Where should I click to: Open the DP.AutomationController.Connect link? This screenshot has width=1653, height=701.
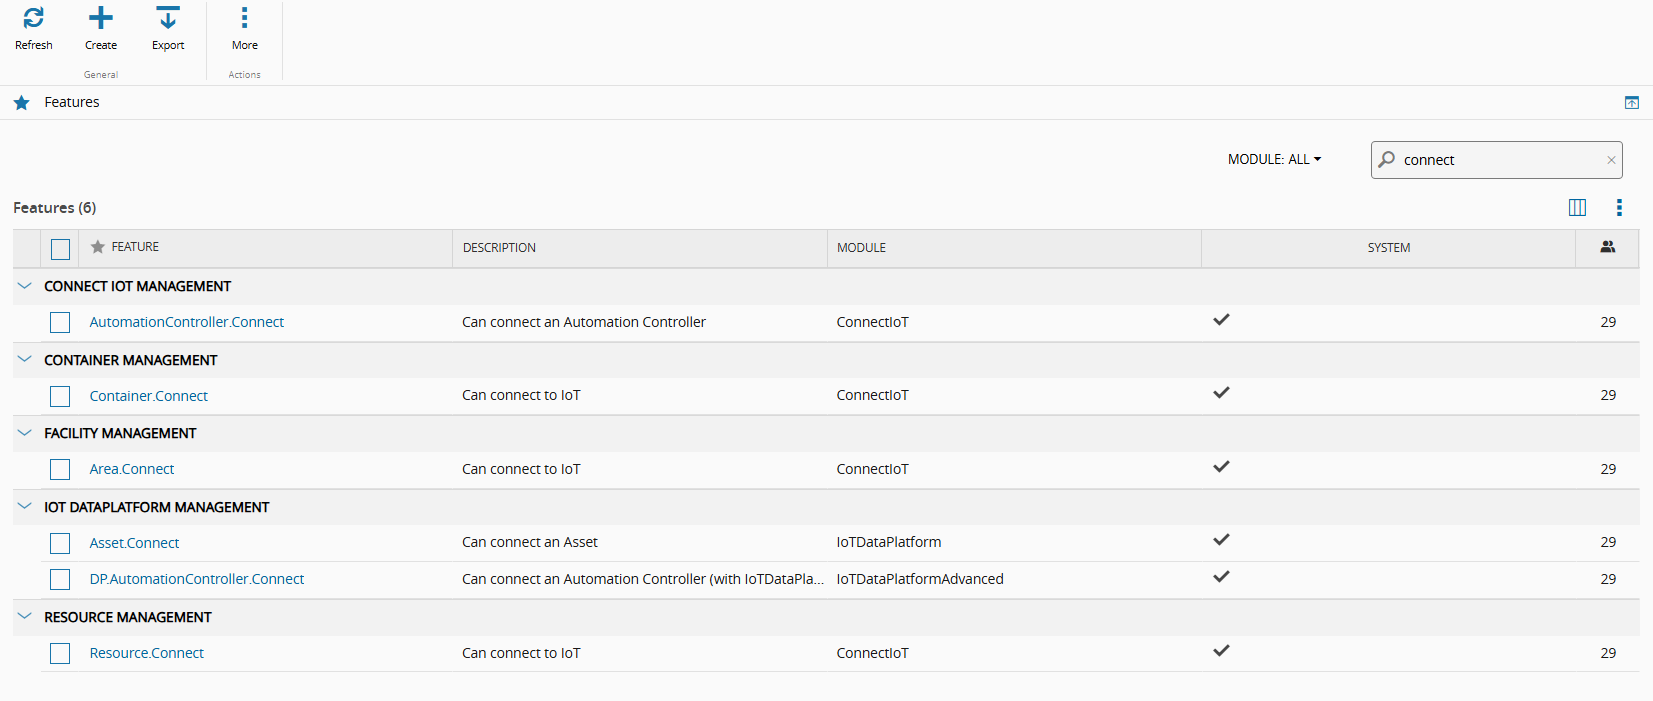196,579
